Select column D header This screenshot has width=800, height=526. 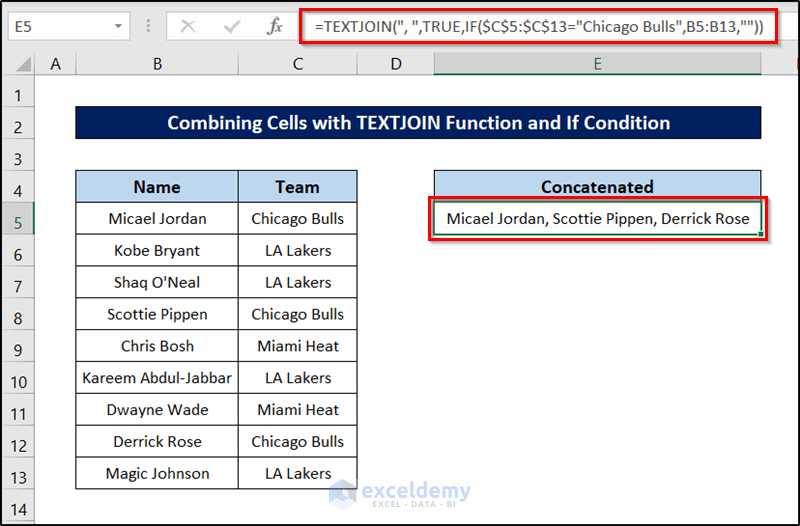pos(395,64)
